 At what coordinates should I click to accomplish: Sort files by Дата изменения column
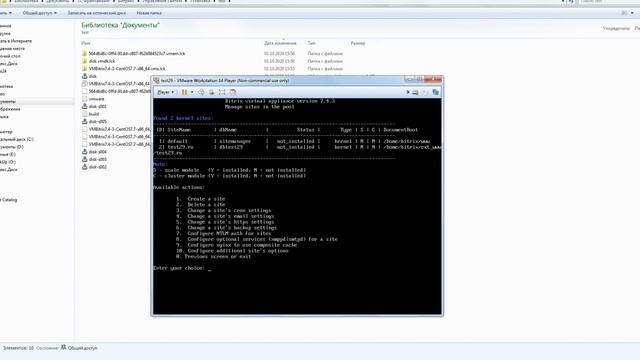(x=280, y=43)
